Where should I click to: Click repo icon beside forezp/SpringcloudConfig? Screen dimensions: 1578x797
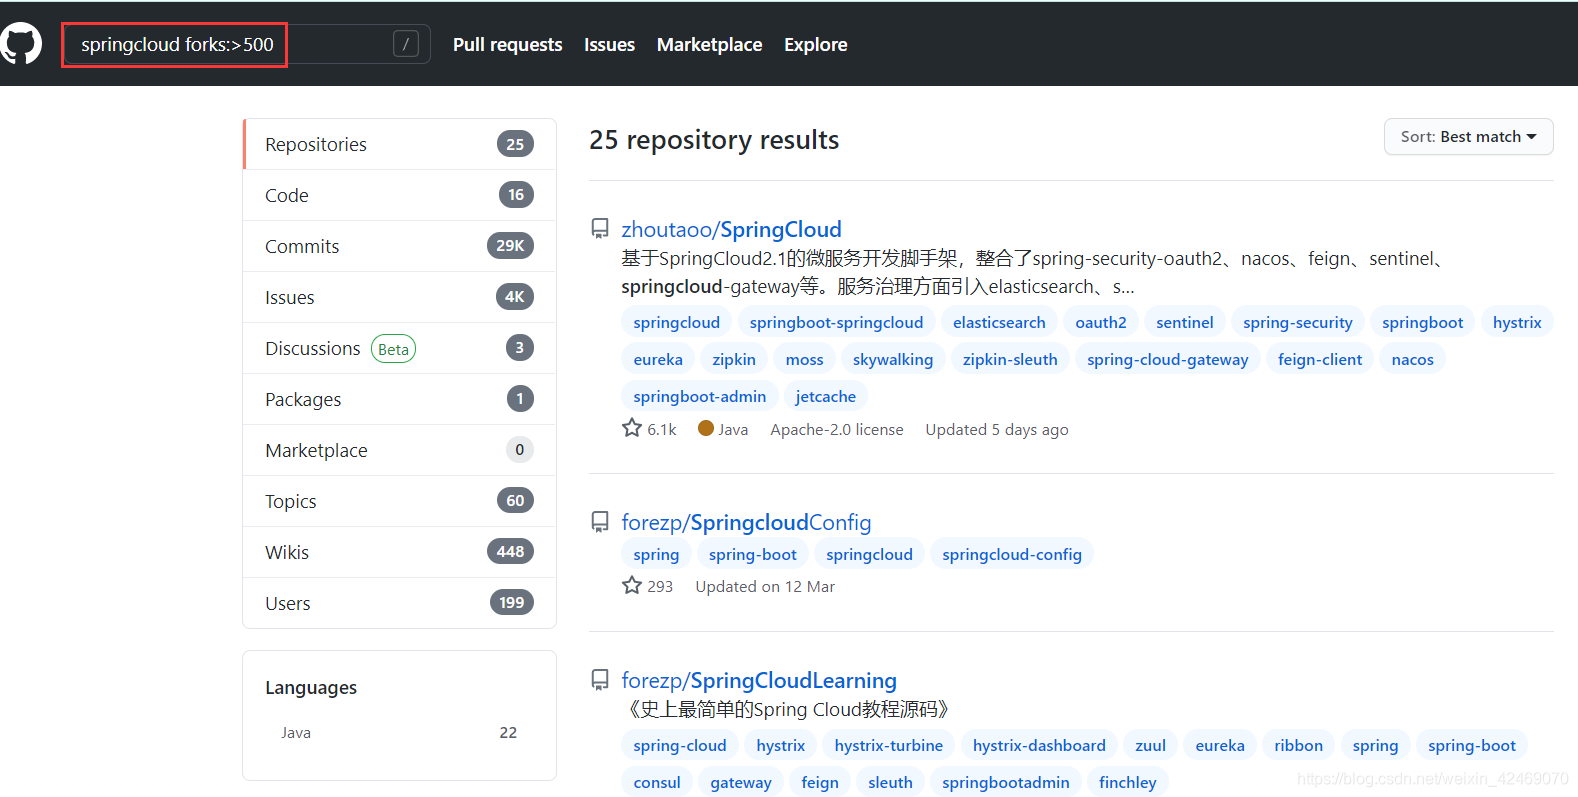[x=600, y=522]
